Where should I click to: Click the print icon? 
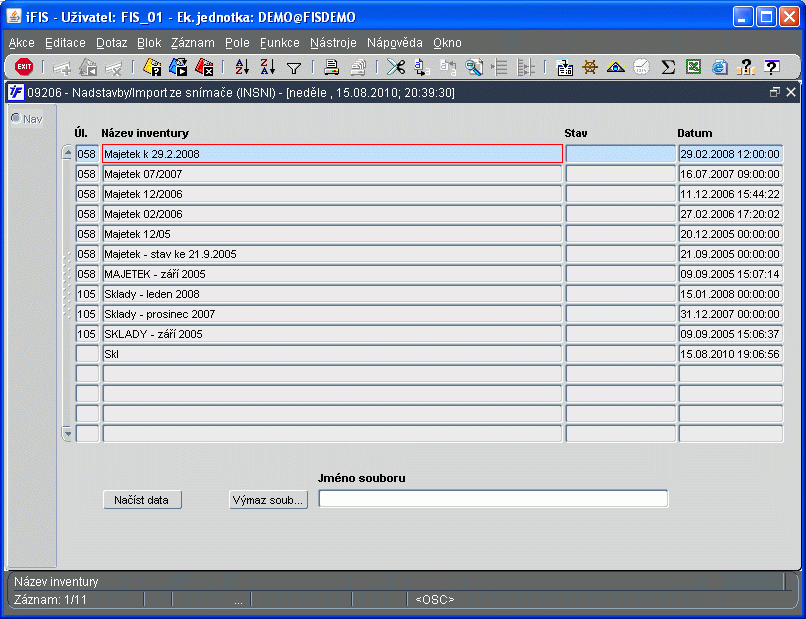332,67
